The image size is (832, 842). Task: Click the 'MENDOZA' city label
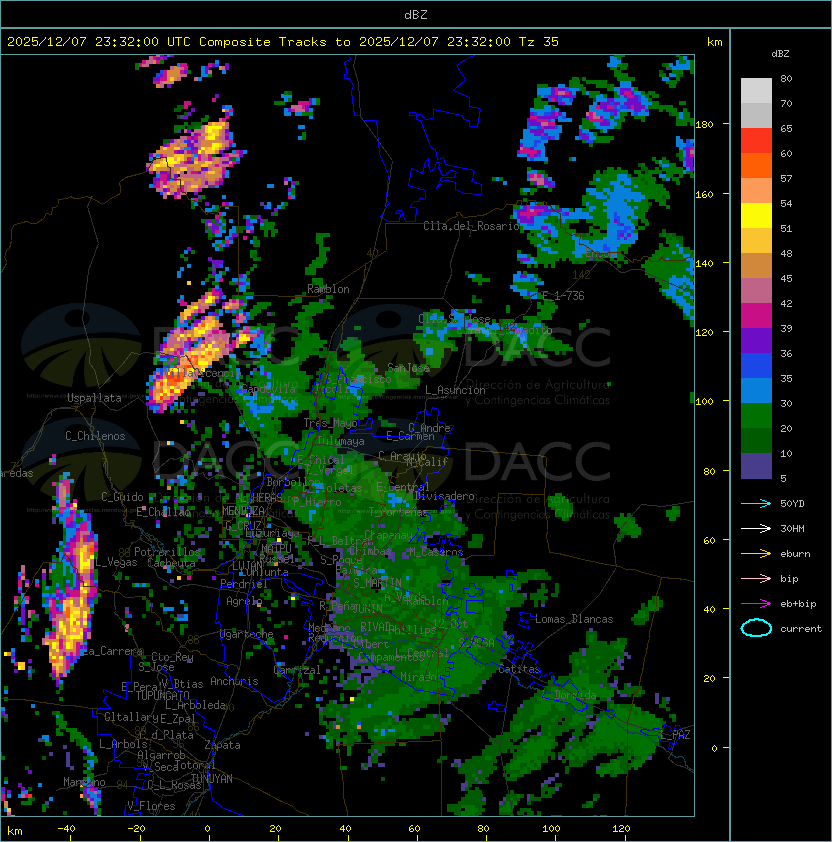243,510
